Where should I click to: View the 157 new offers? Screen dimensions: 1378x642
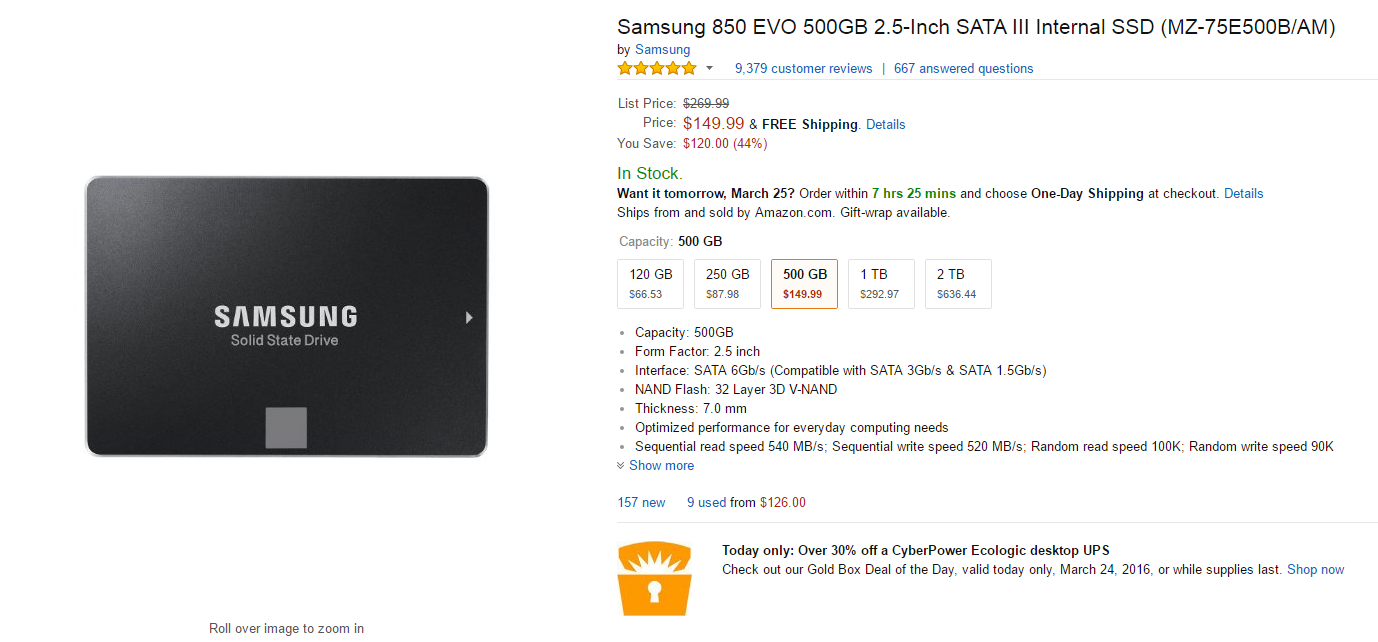[x=641, y=503]
